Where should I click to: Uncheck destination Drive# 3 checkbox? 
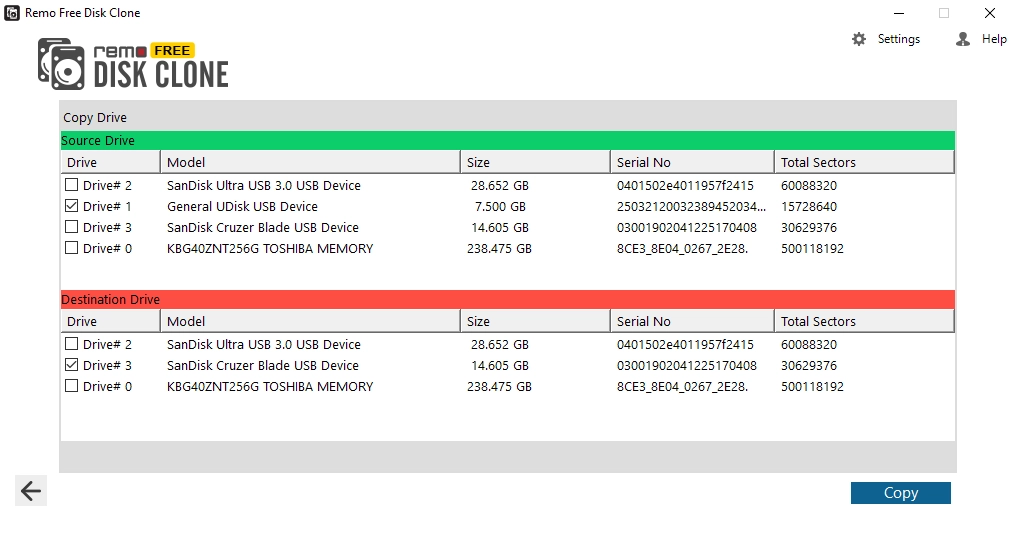pos(72,365)
